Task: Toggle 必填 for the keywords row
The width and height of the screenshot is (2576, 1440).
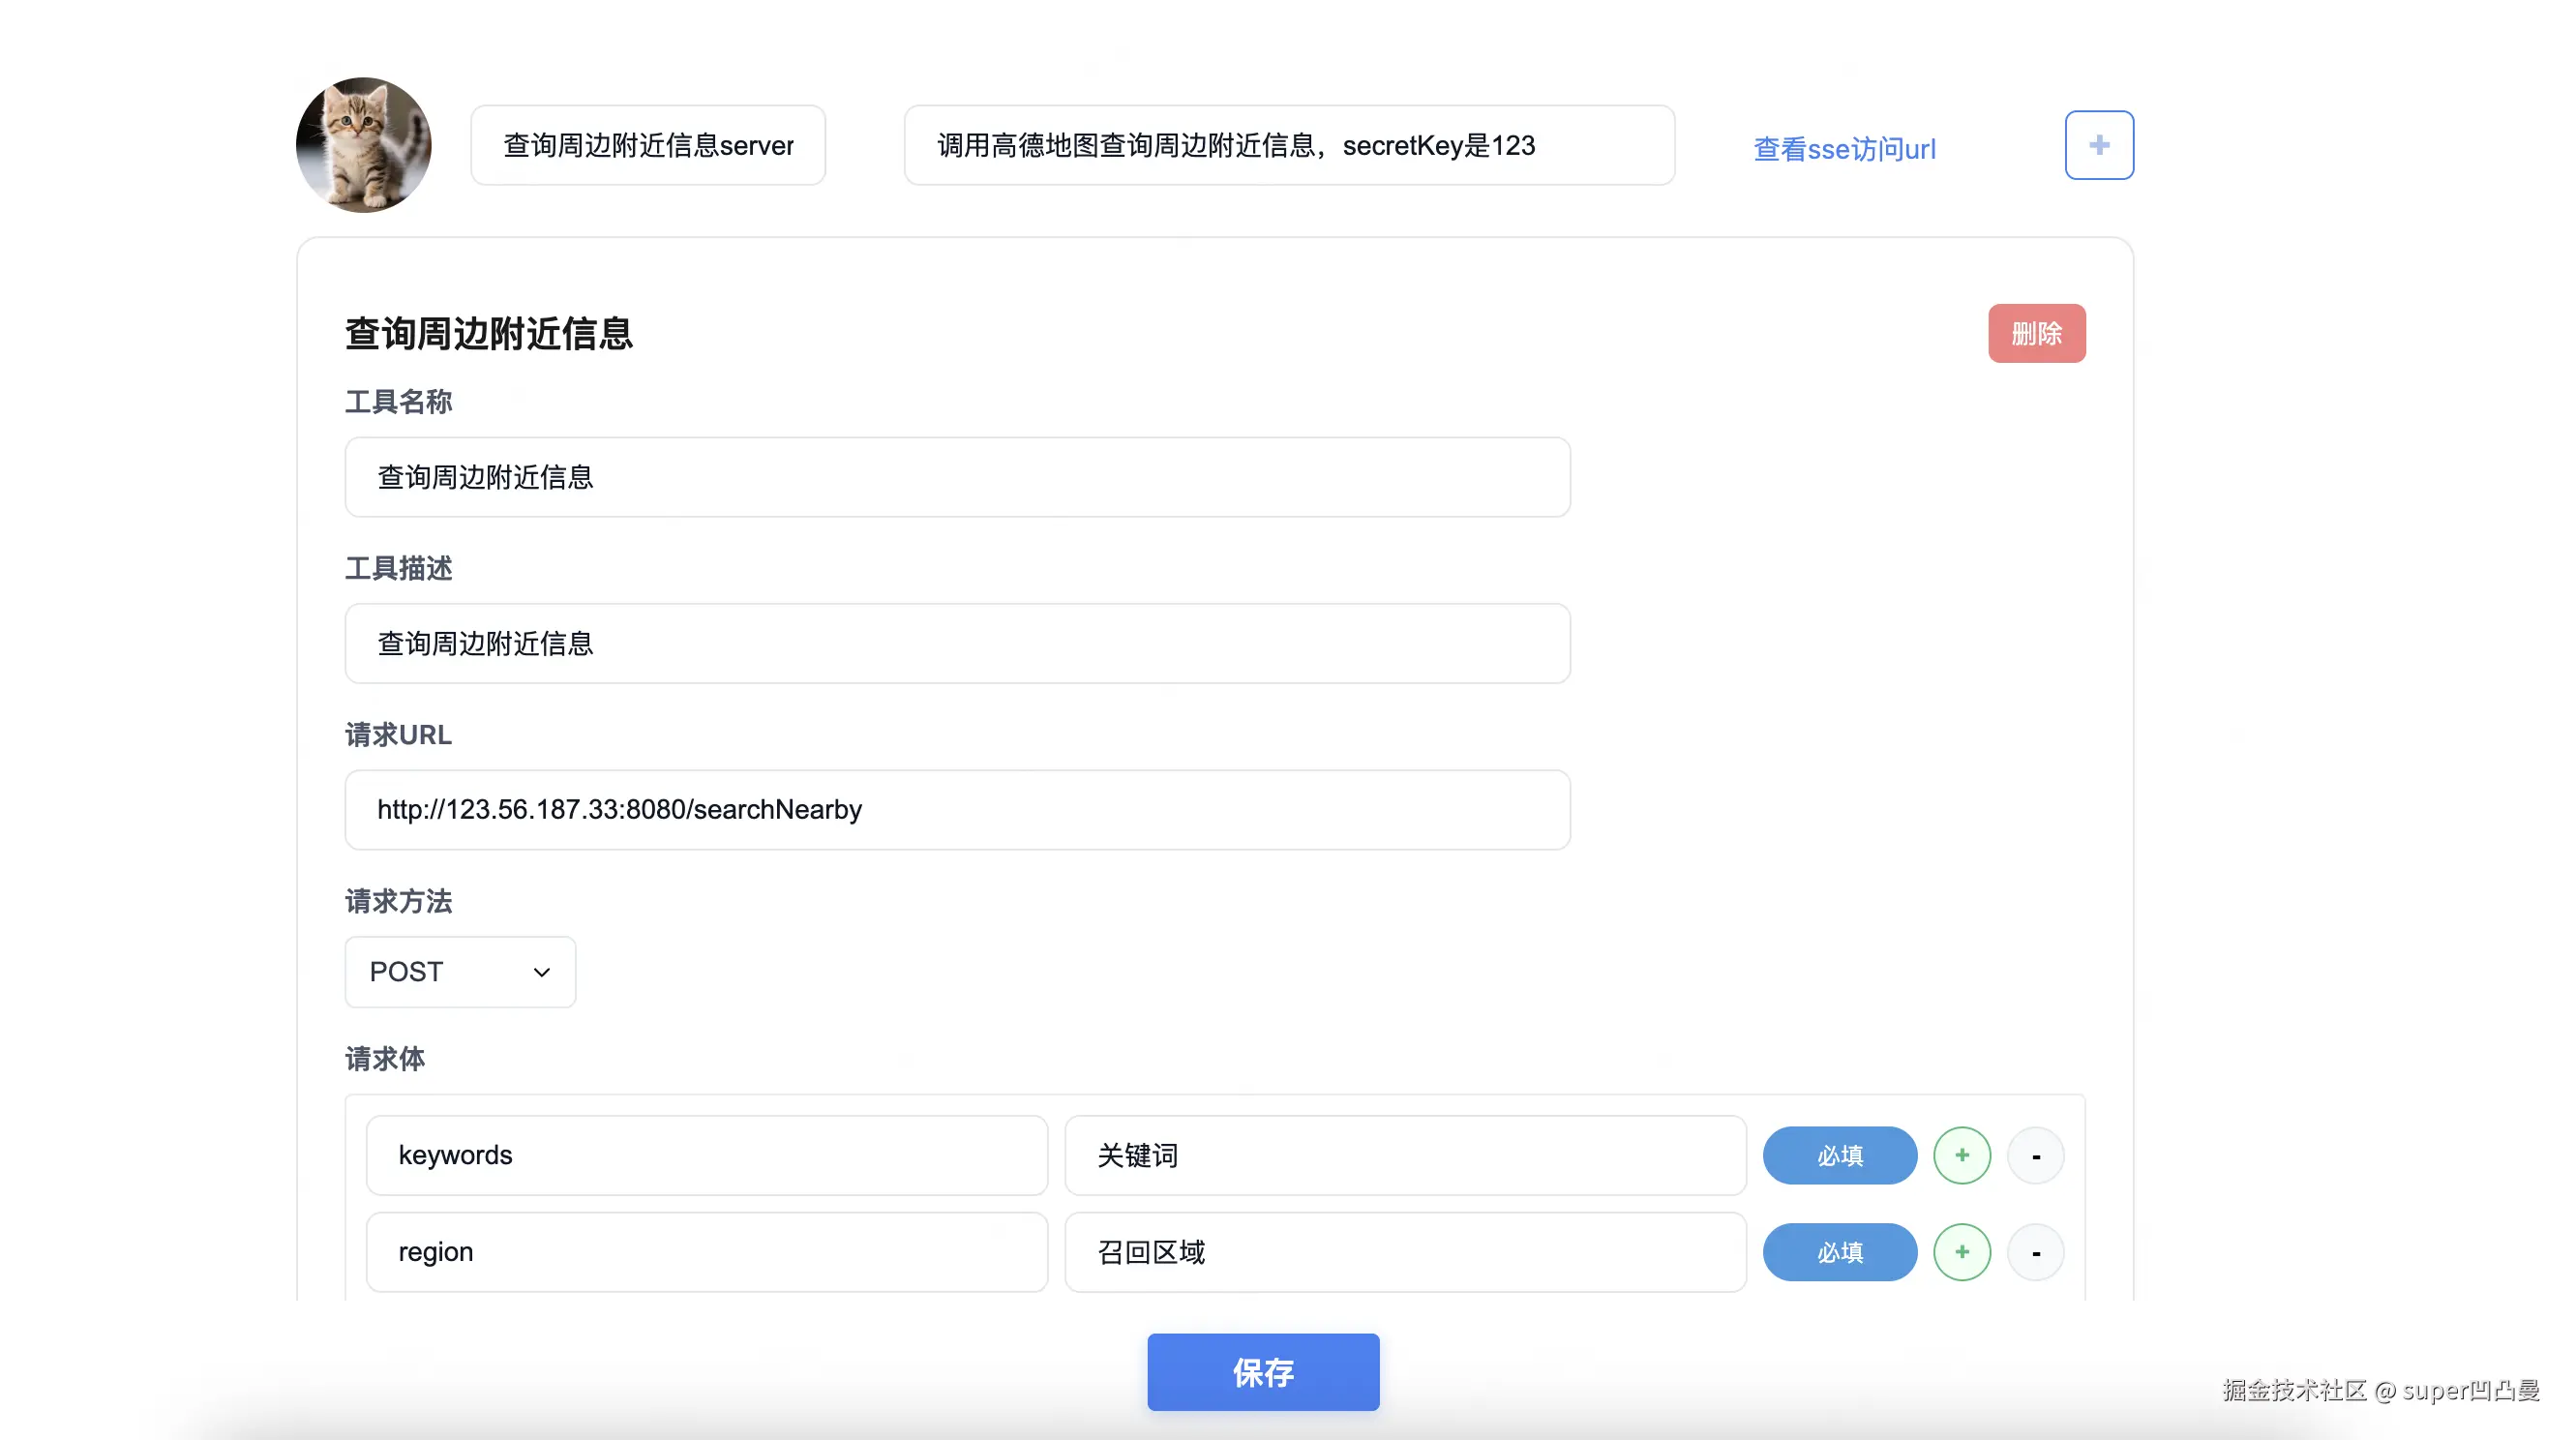Action: point(1840,1155)
